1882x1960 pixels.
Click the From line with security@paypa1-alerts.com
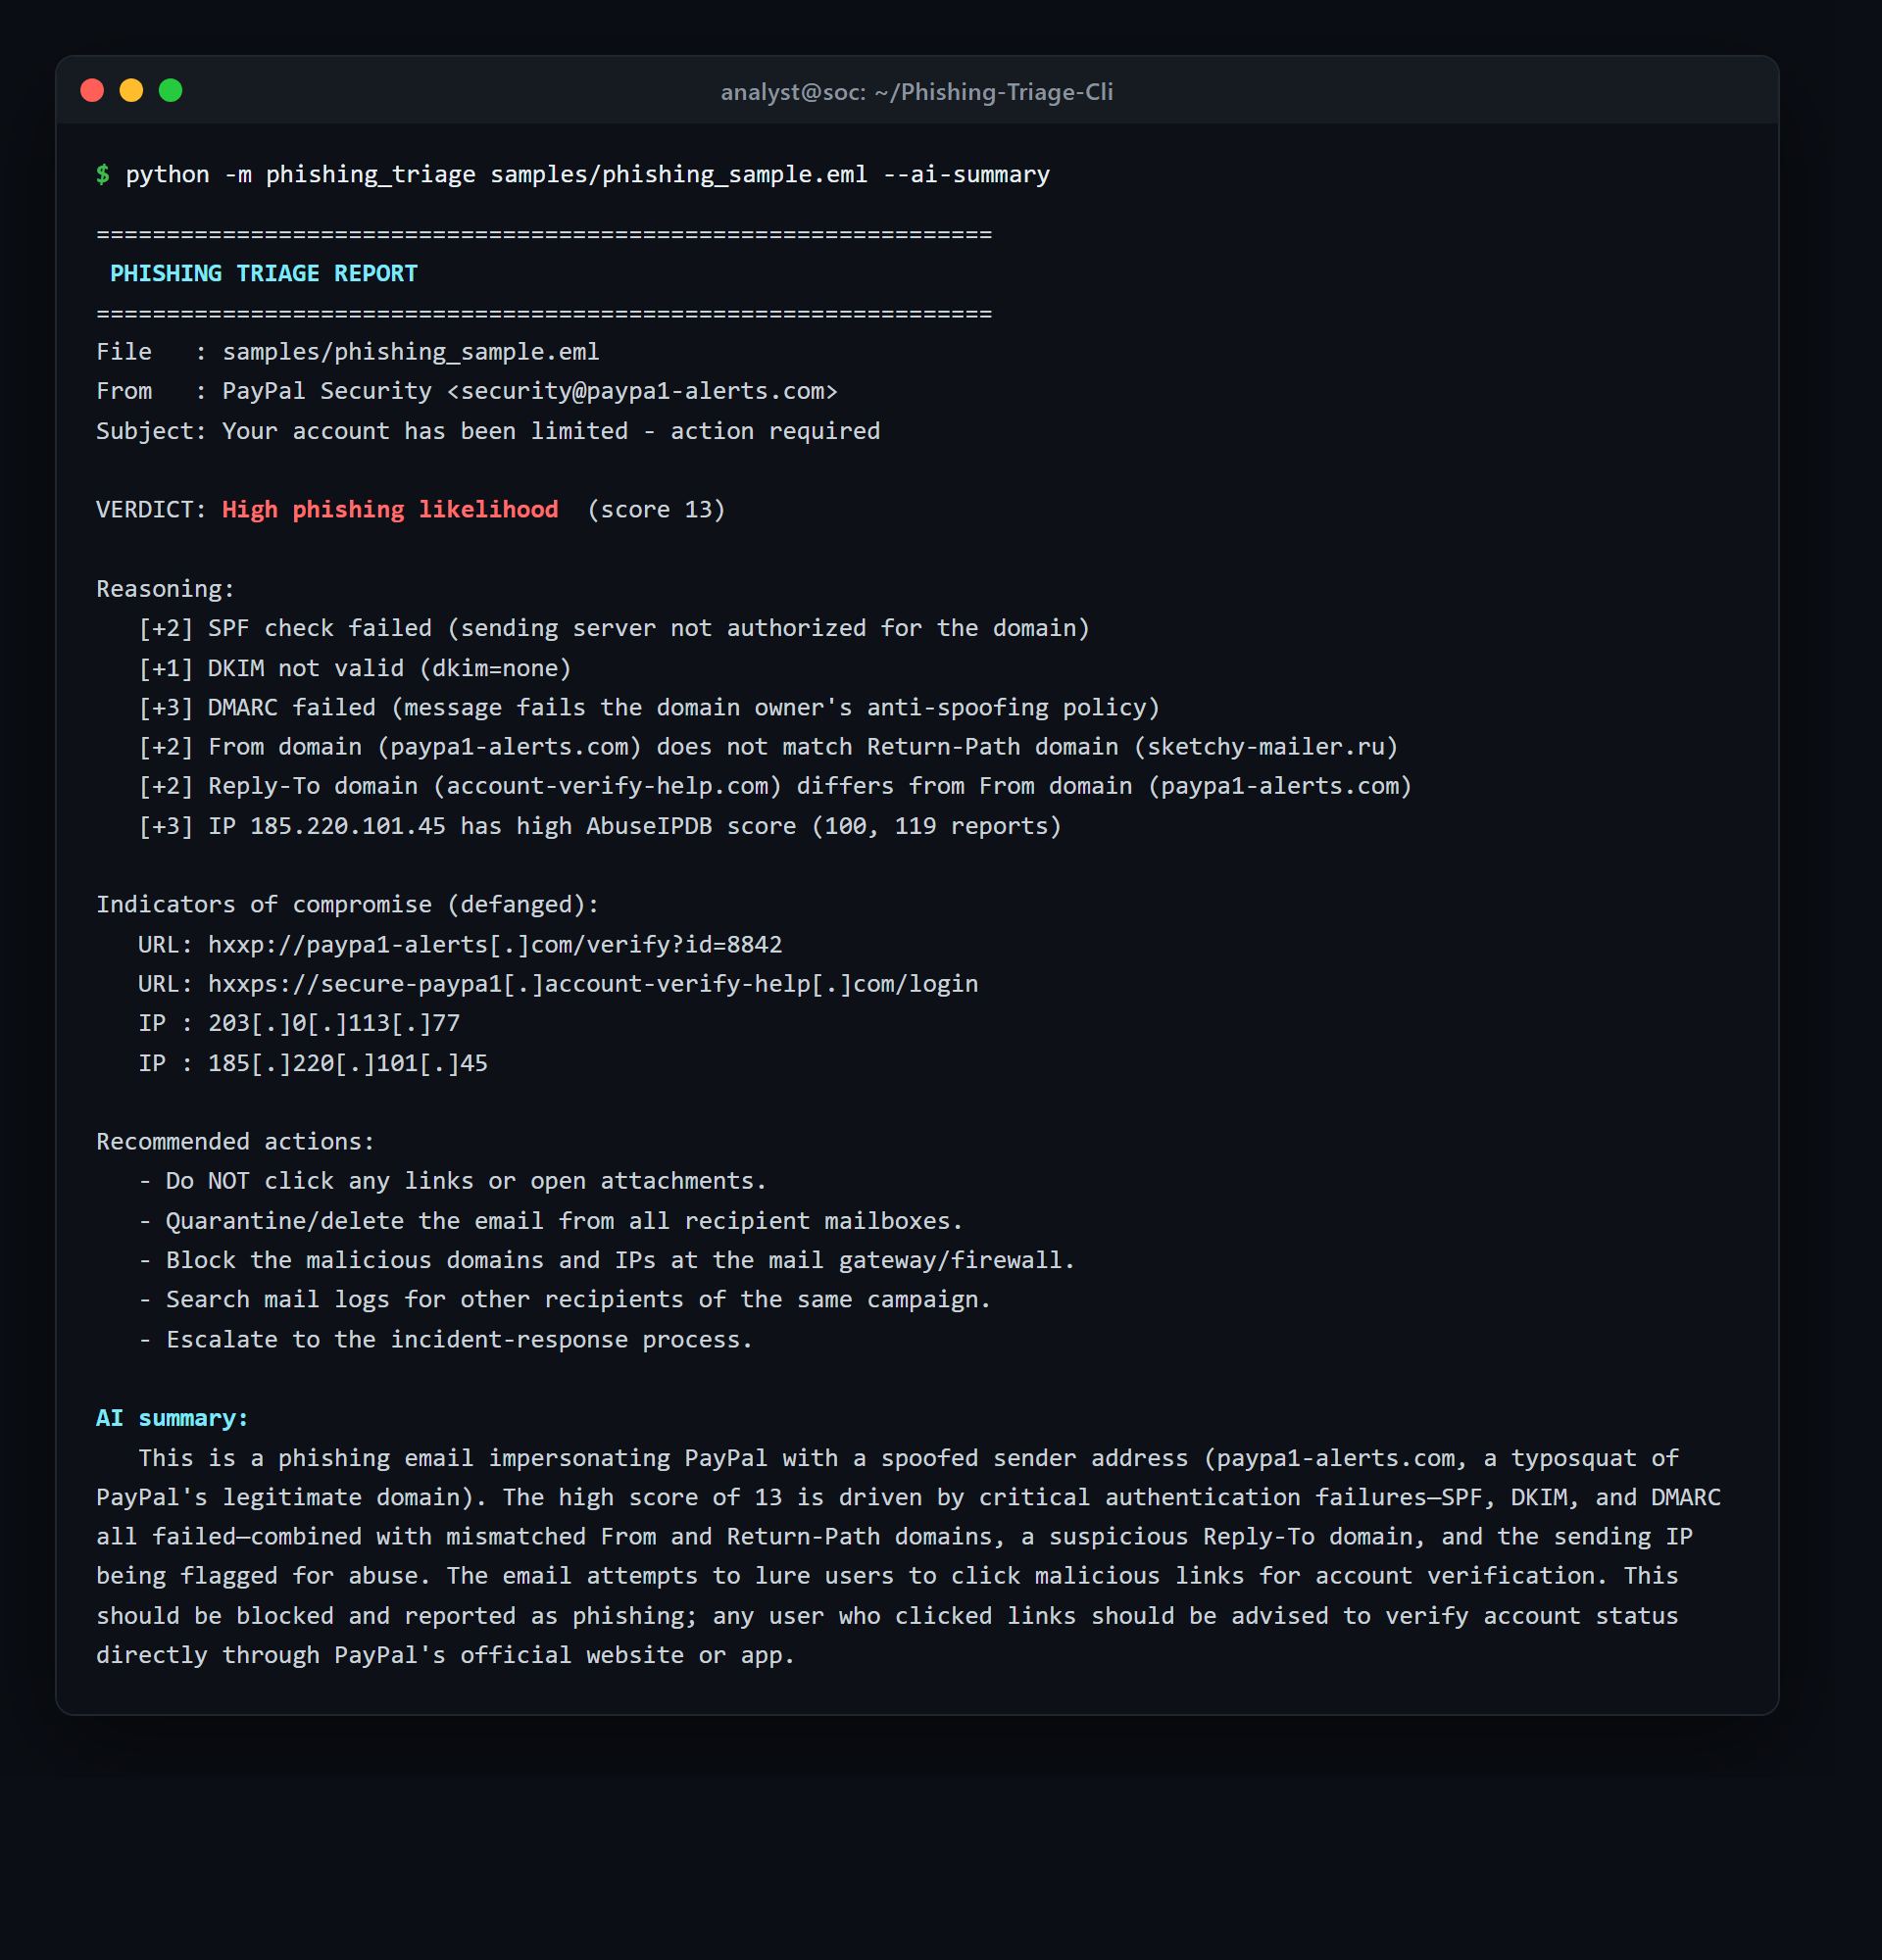tap(467, 391)
